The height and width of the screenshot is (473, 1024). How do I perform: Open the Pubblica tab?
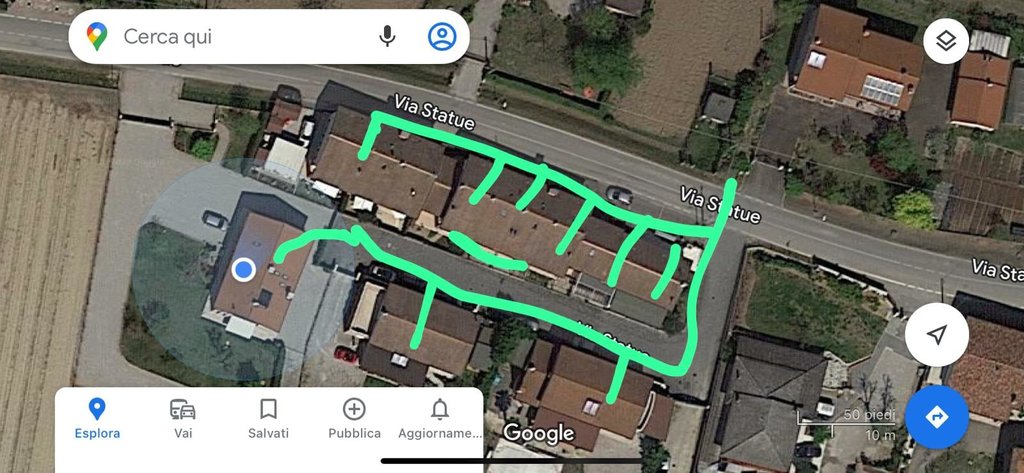[x=354, y=418]
